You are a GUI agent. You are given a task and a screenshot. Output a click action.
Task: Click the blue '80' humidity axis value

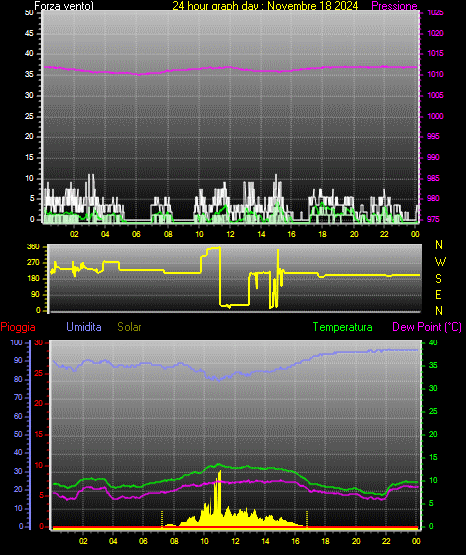click(18, 379)
